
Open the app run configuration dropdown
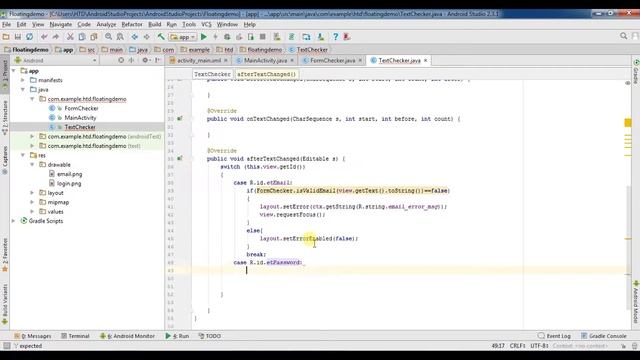tap(183, 37)
